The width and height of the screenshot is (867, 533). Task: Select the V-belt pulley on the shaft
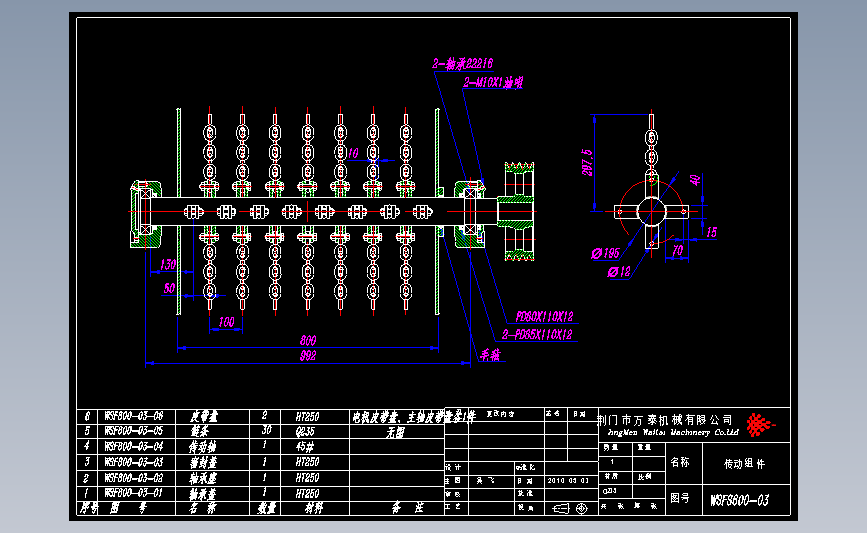tap(518, 211)
